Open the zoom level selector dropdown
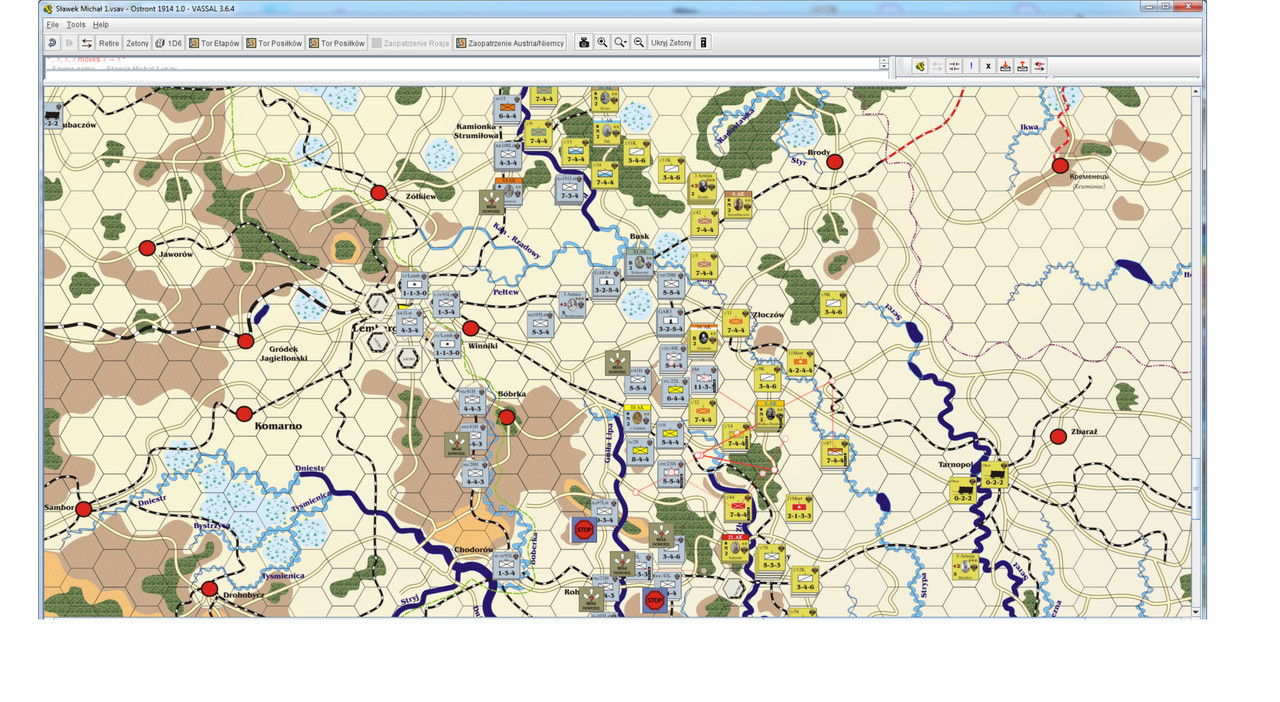Viewport: 1280px width, 702px height. [x=621, y=43]
